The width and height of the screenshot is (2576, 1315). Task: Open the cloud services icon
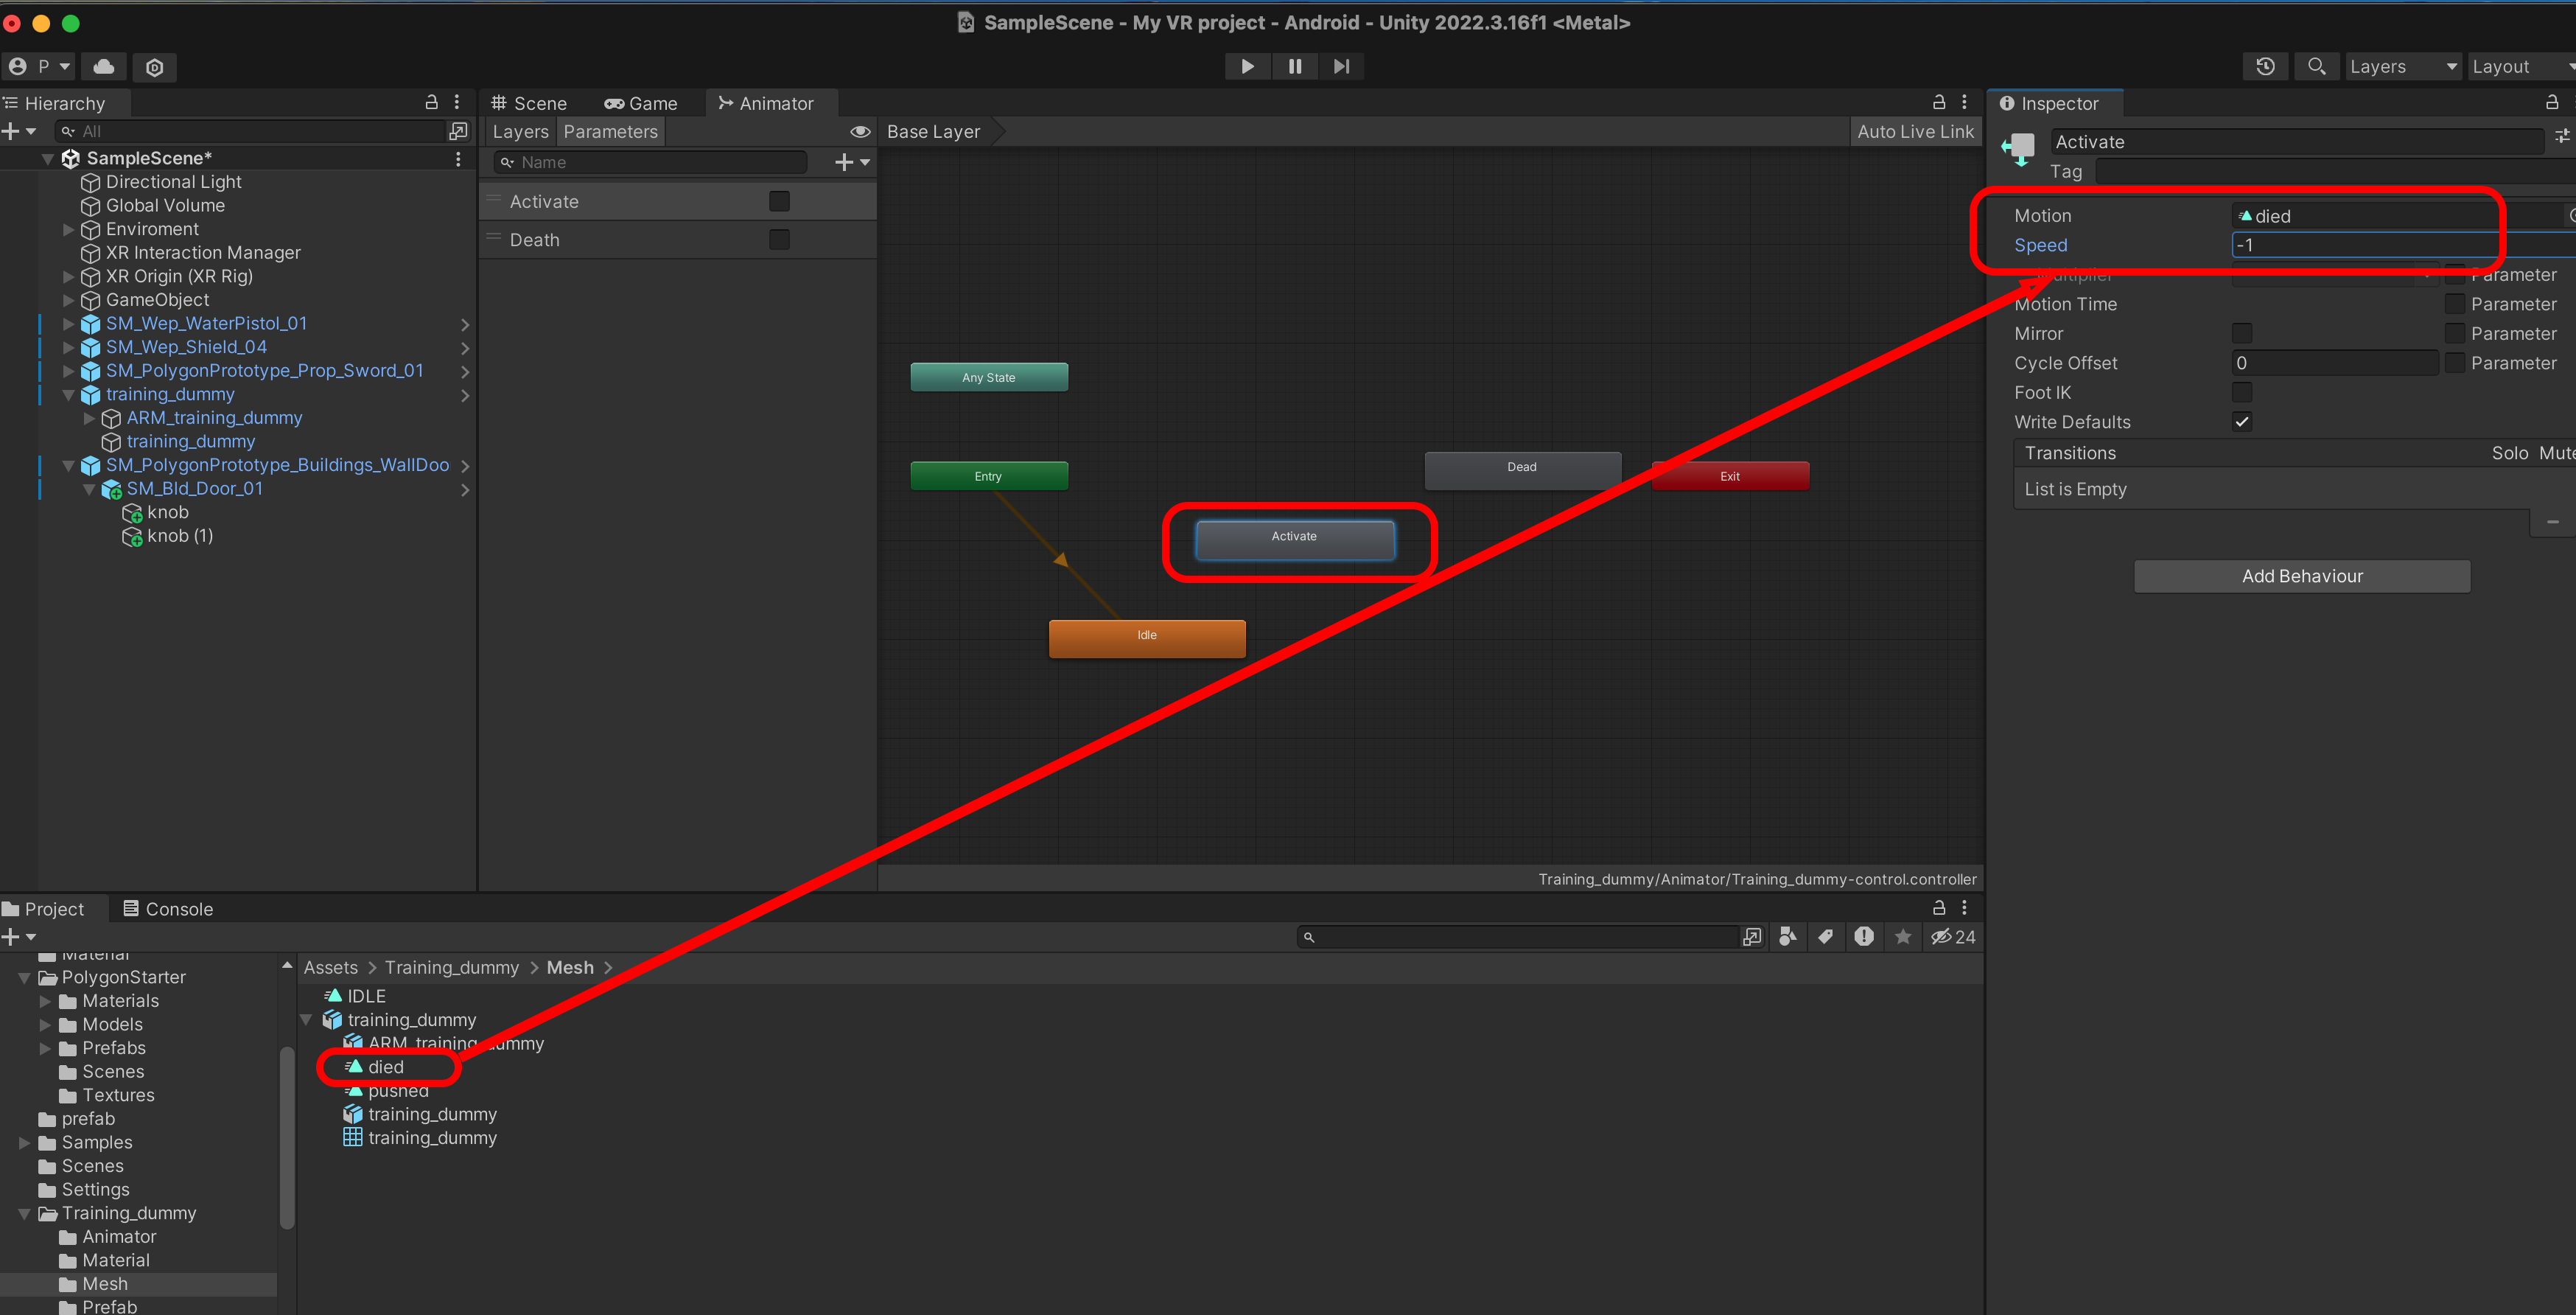[103, 66]
